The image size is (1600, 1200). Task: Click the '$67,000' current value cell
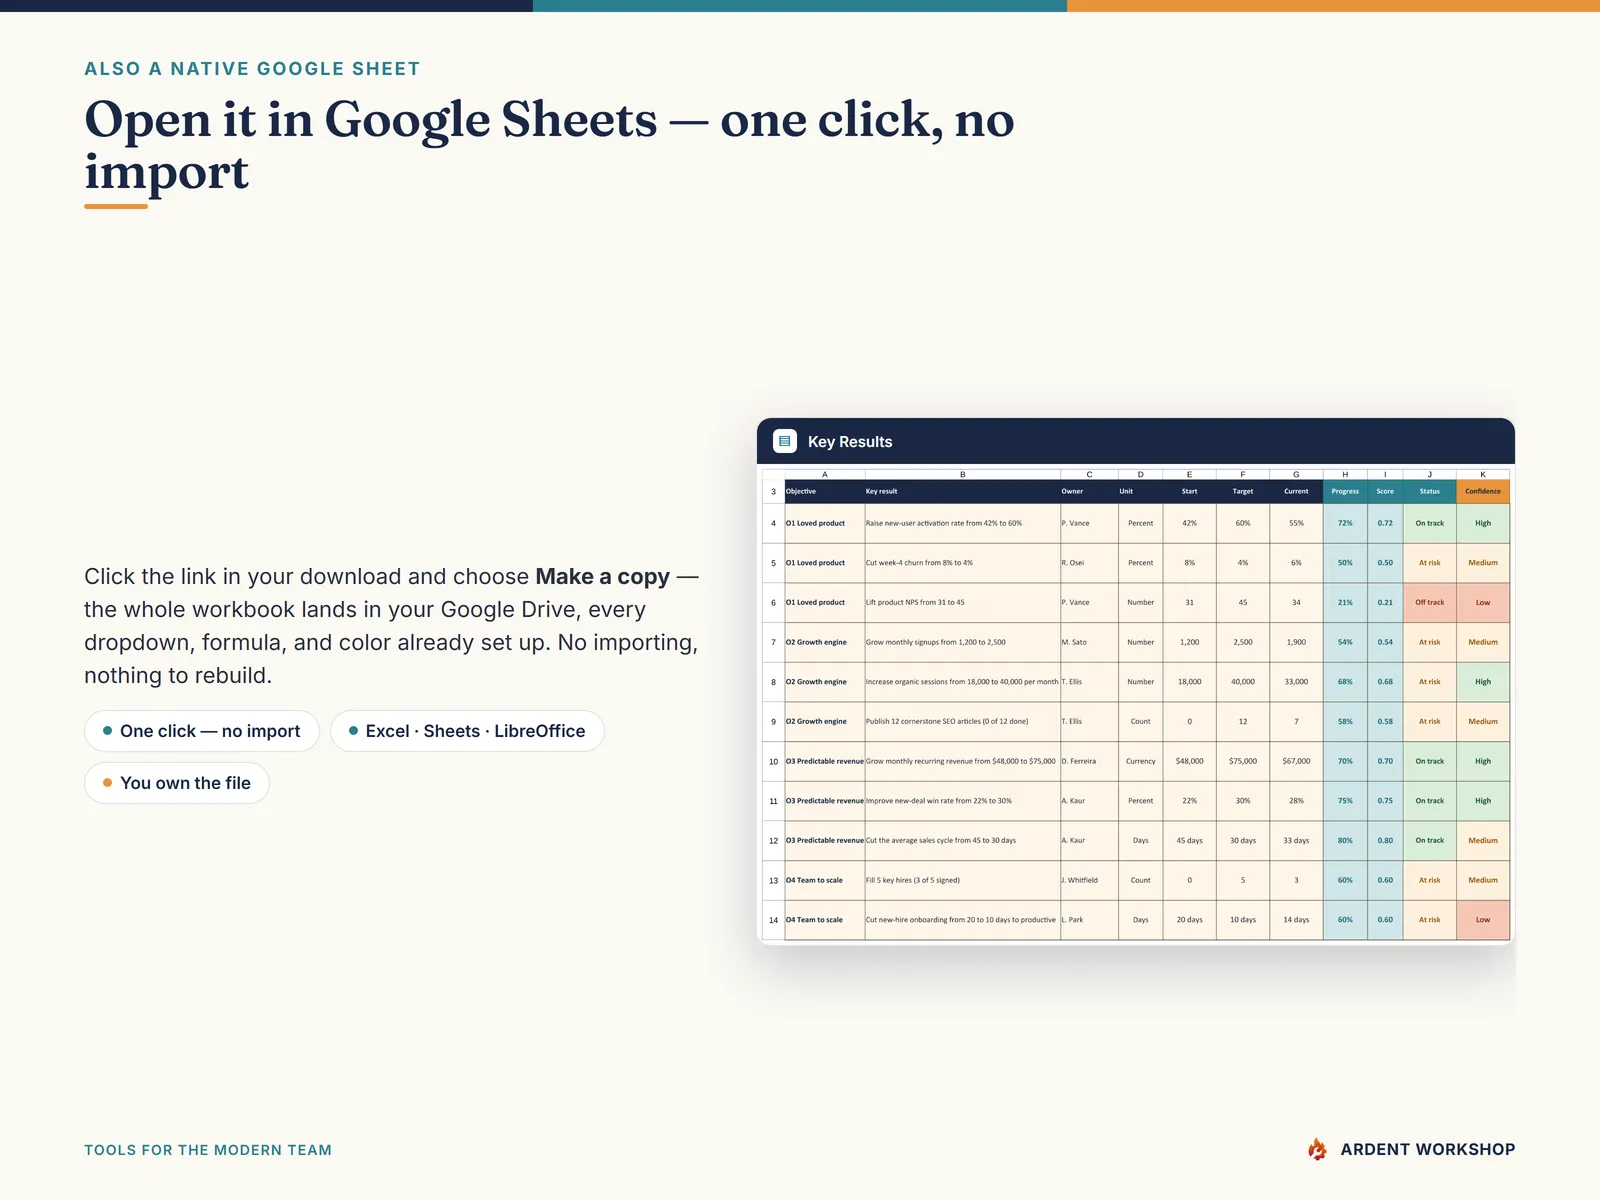tap(1296, 761)
